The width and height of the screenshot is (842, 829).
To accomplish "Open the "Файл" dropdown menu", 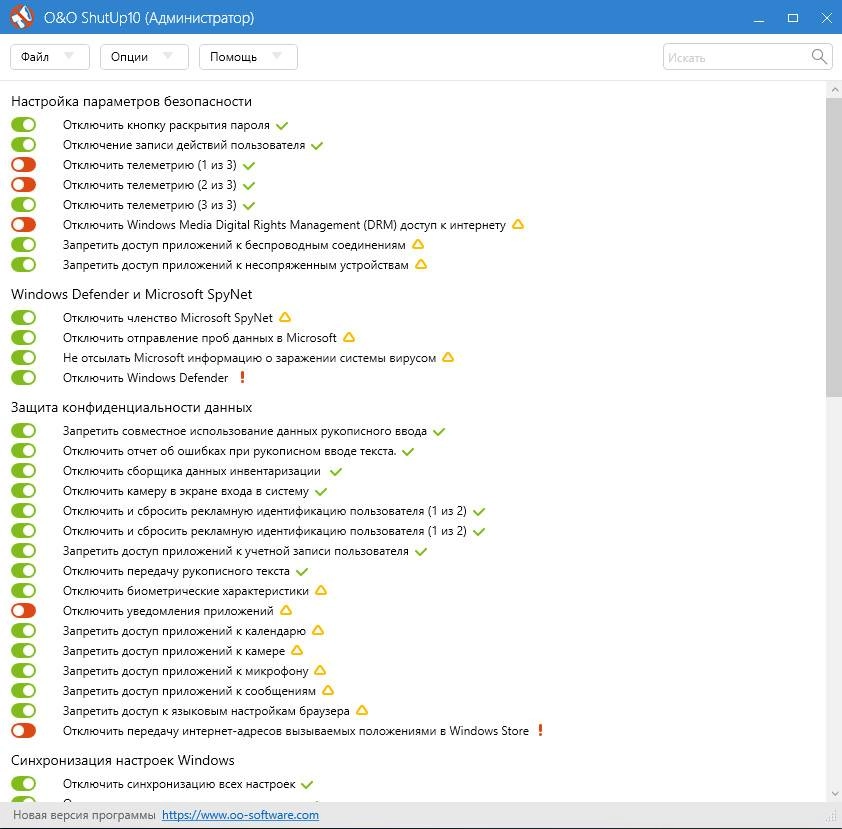I will (49, 56).
